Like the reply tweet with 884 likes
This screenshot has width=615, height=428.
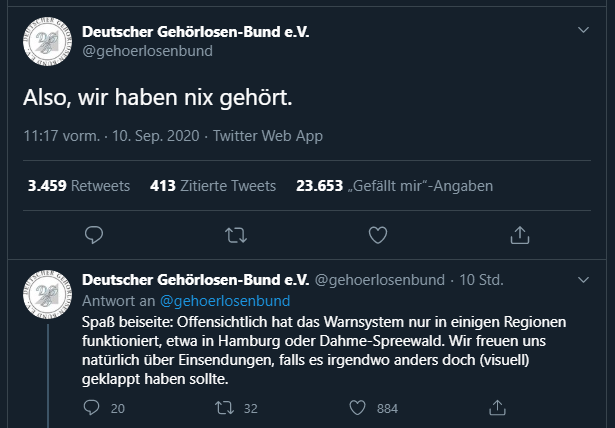[360, 408]
